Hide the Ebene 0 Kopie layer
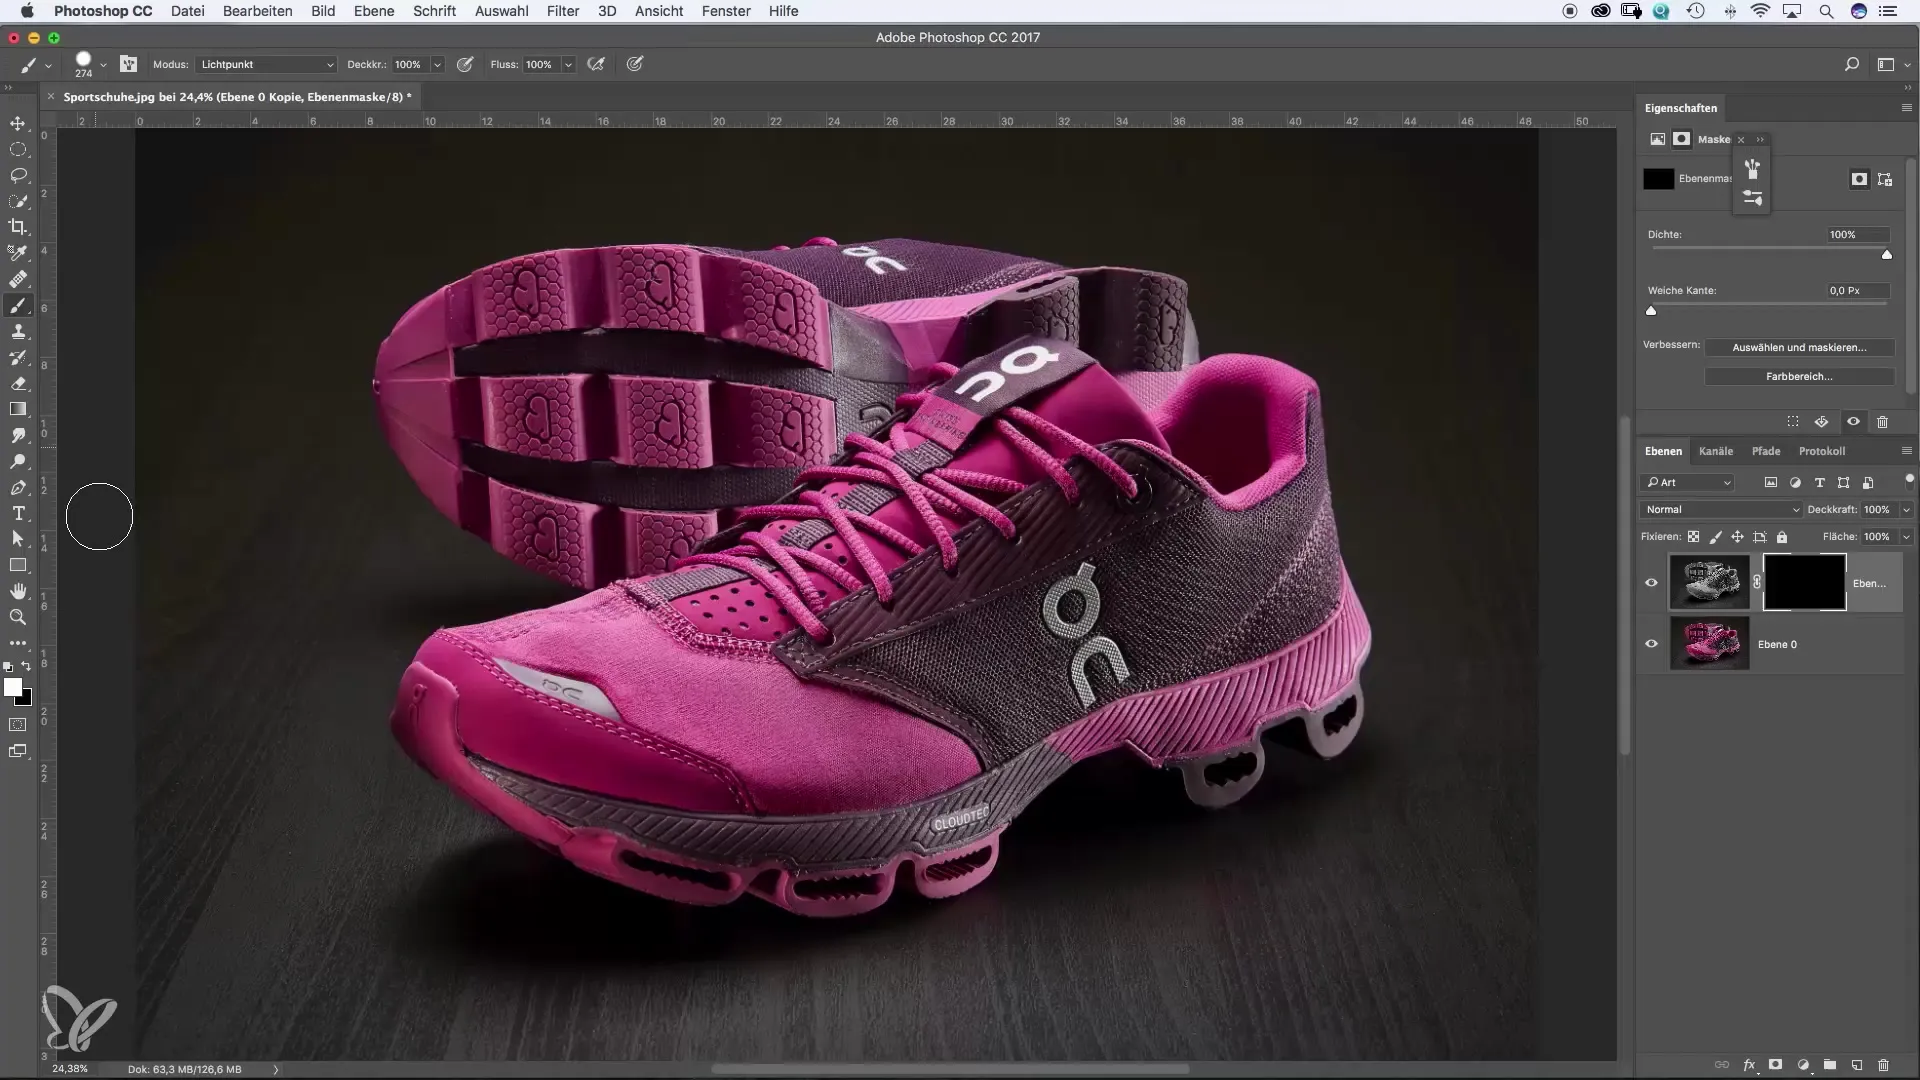 (x=1651, y=583)
